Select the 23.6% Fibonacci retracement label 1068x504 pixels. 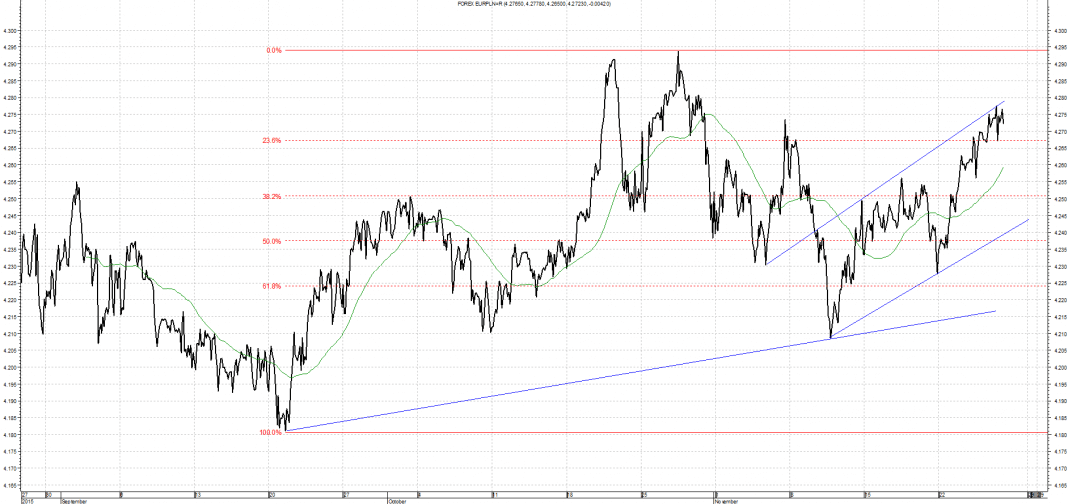tap(272, 140)
